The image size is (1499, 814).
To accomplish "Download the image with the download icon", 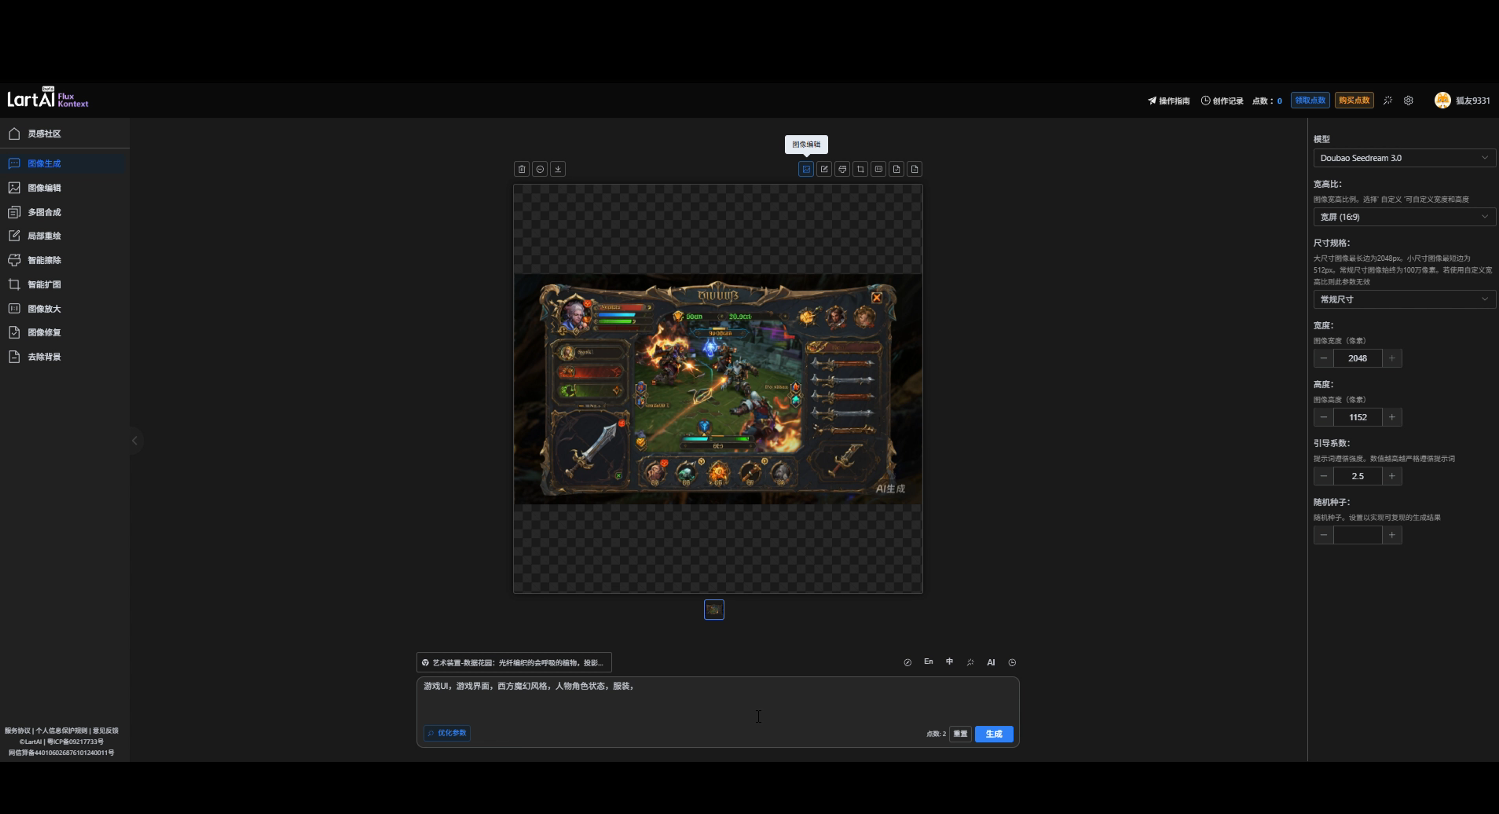I will (558, 169).
